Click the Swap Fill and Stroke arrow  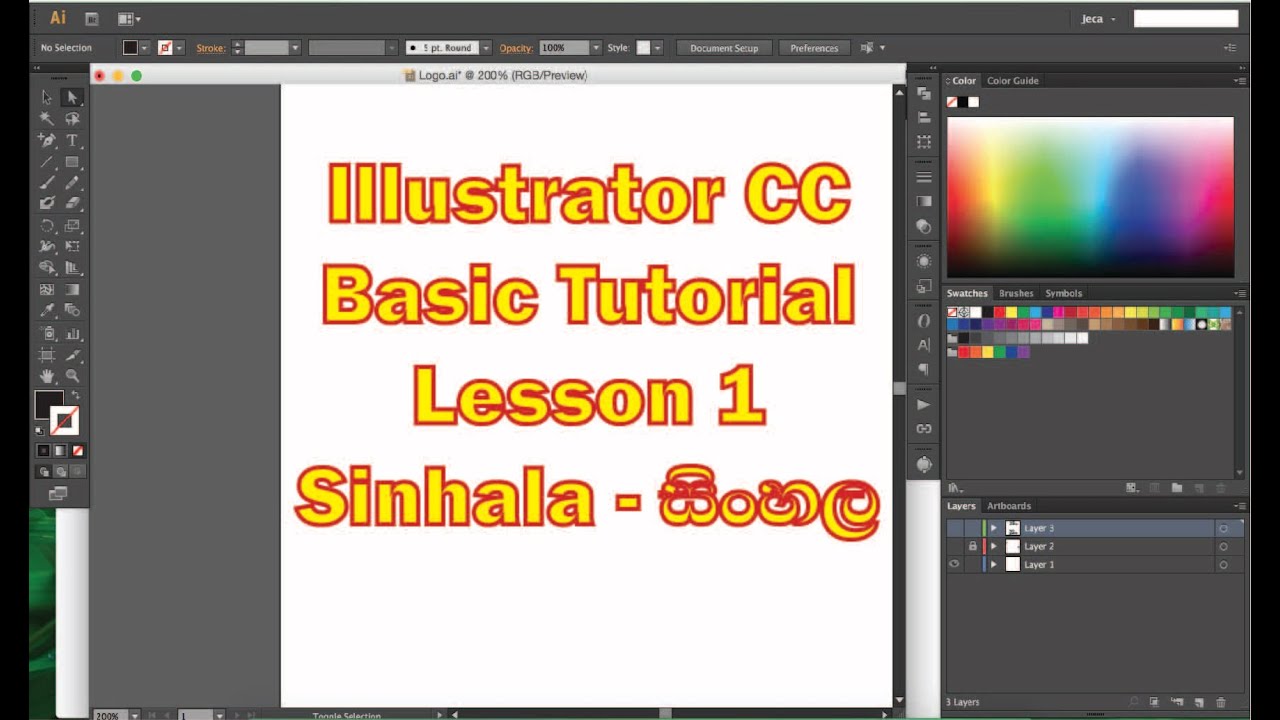(x=75, y=396)
